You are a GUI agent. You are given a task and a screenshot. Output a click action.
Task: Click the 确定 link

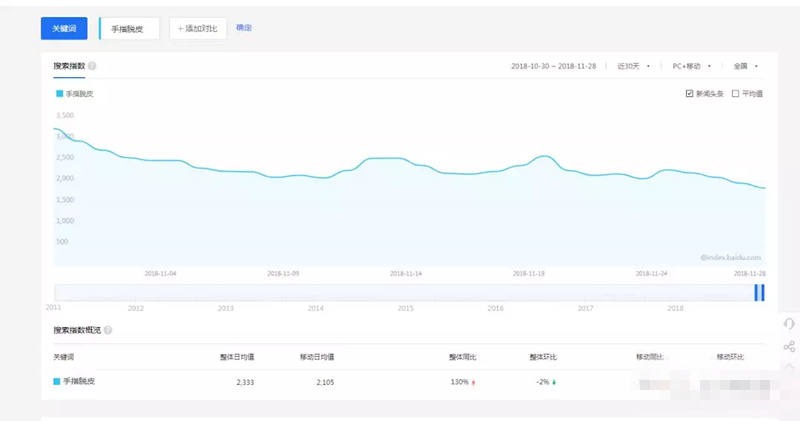[243, 28]
